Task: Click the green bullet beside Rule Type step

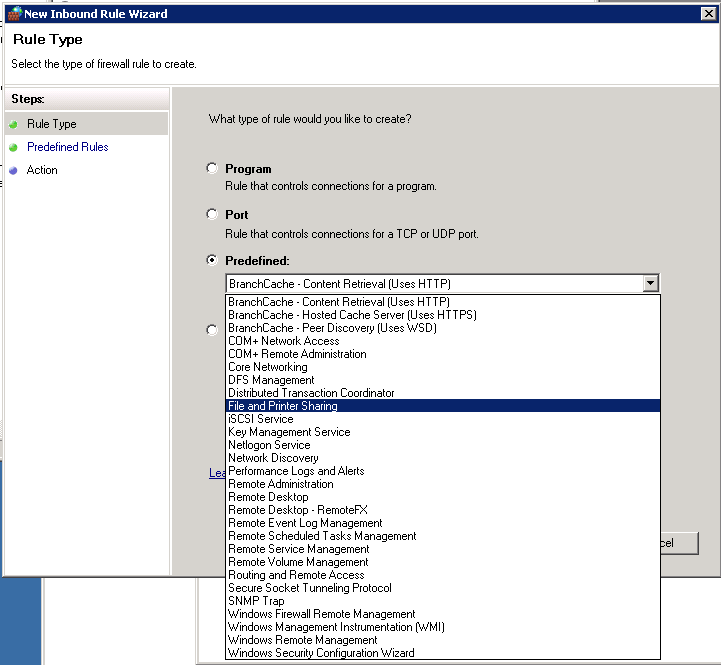Action: (x=13, y=124)
